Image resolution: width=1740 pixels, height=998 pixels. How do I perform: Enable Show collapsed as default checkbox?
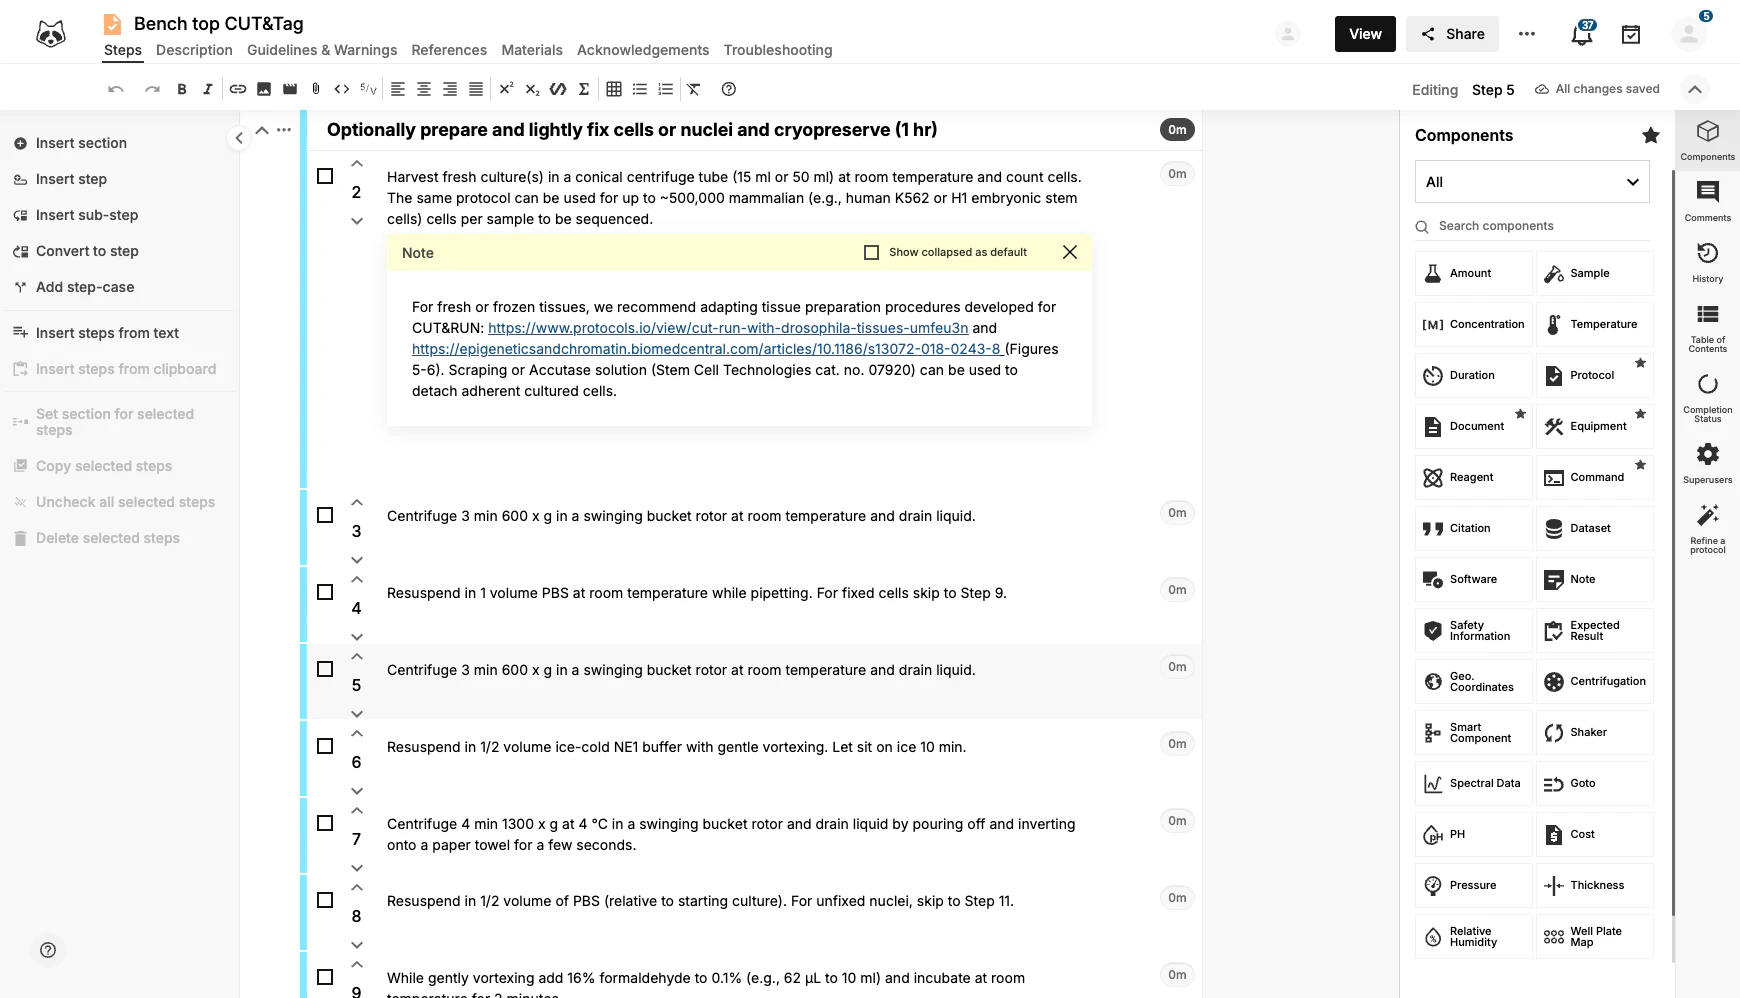[871, 252]
